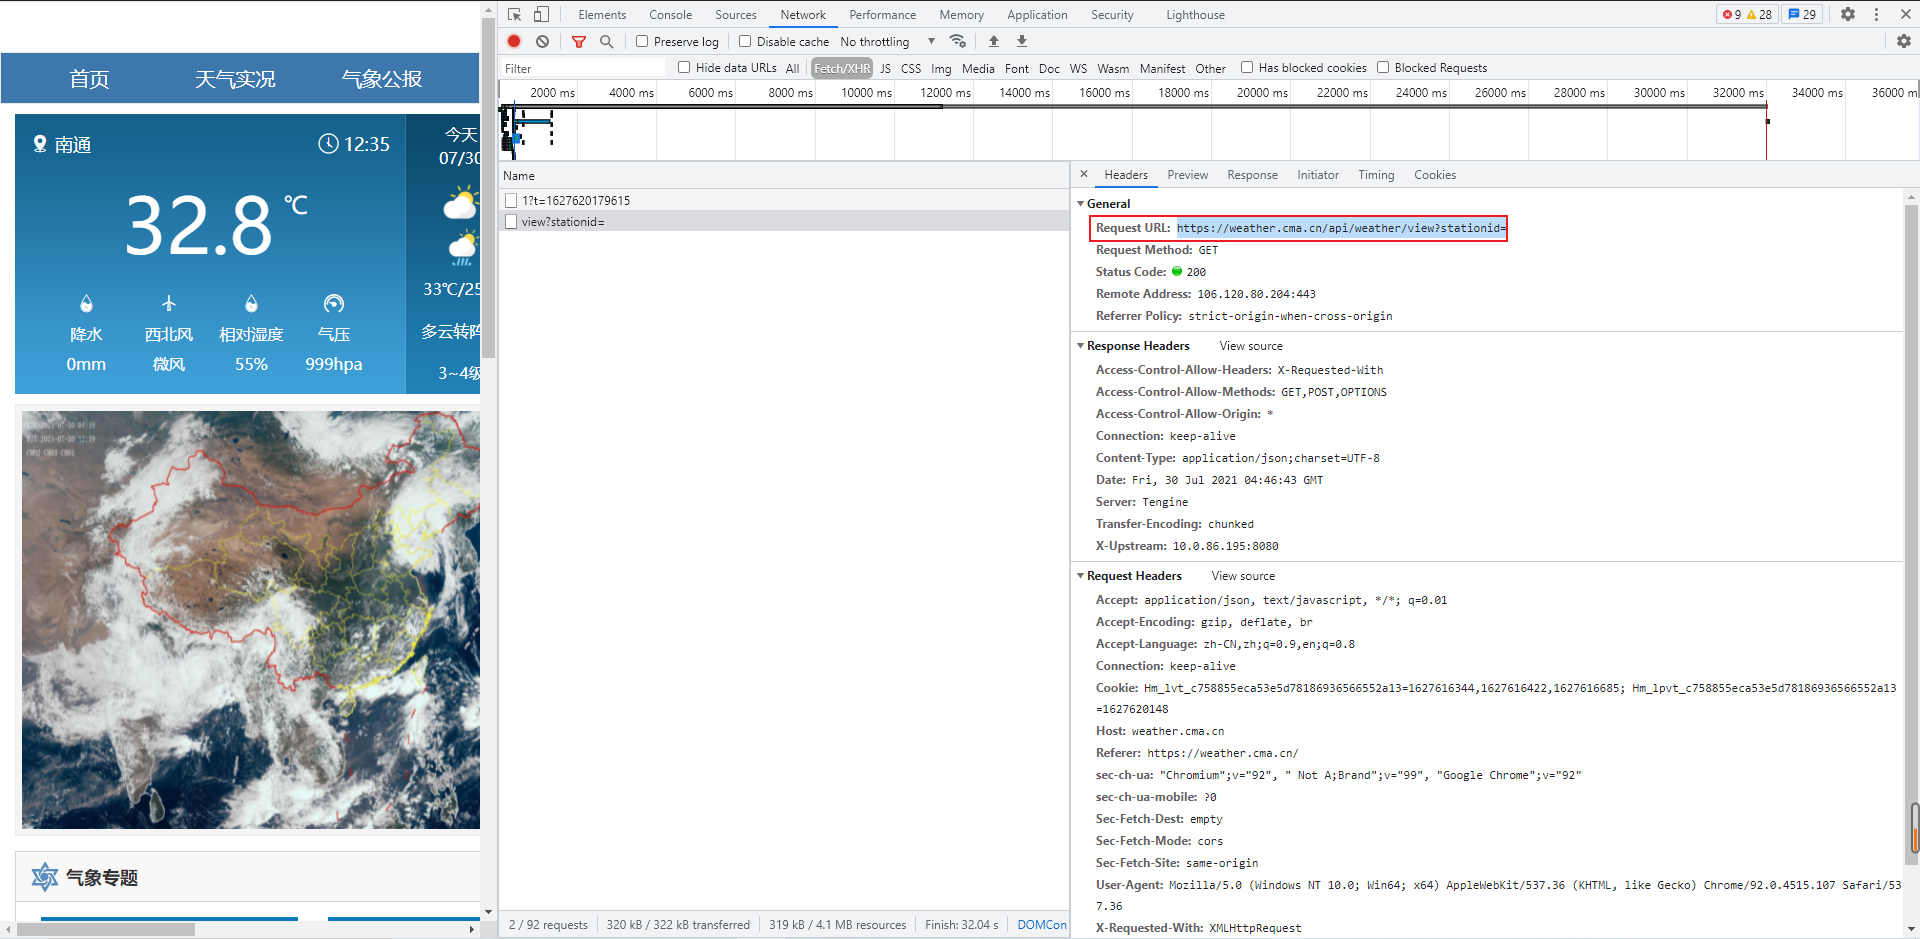Screen dimensions: 1920x939
Task: Click the Name column header
Action: pyautogui.click(x=784, y=175)
